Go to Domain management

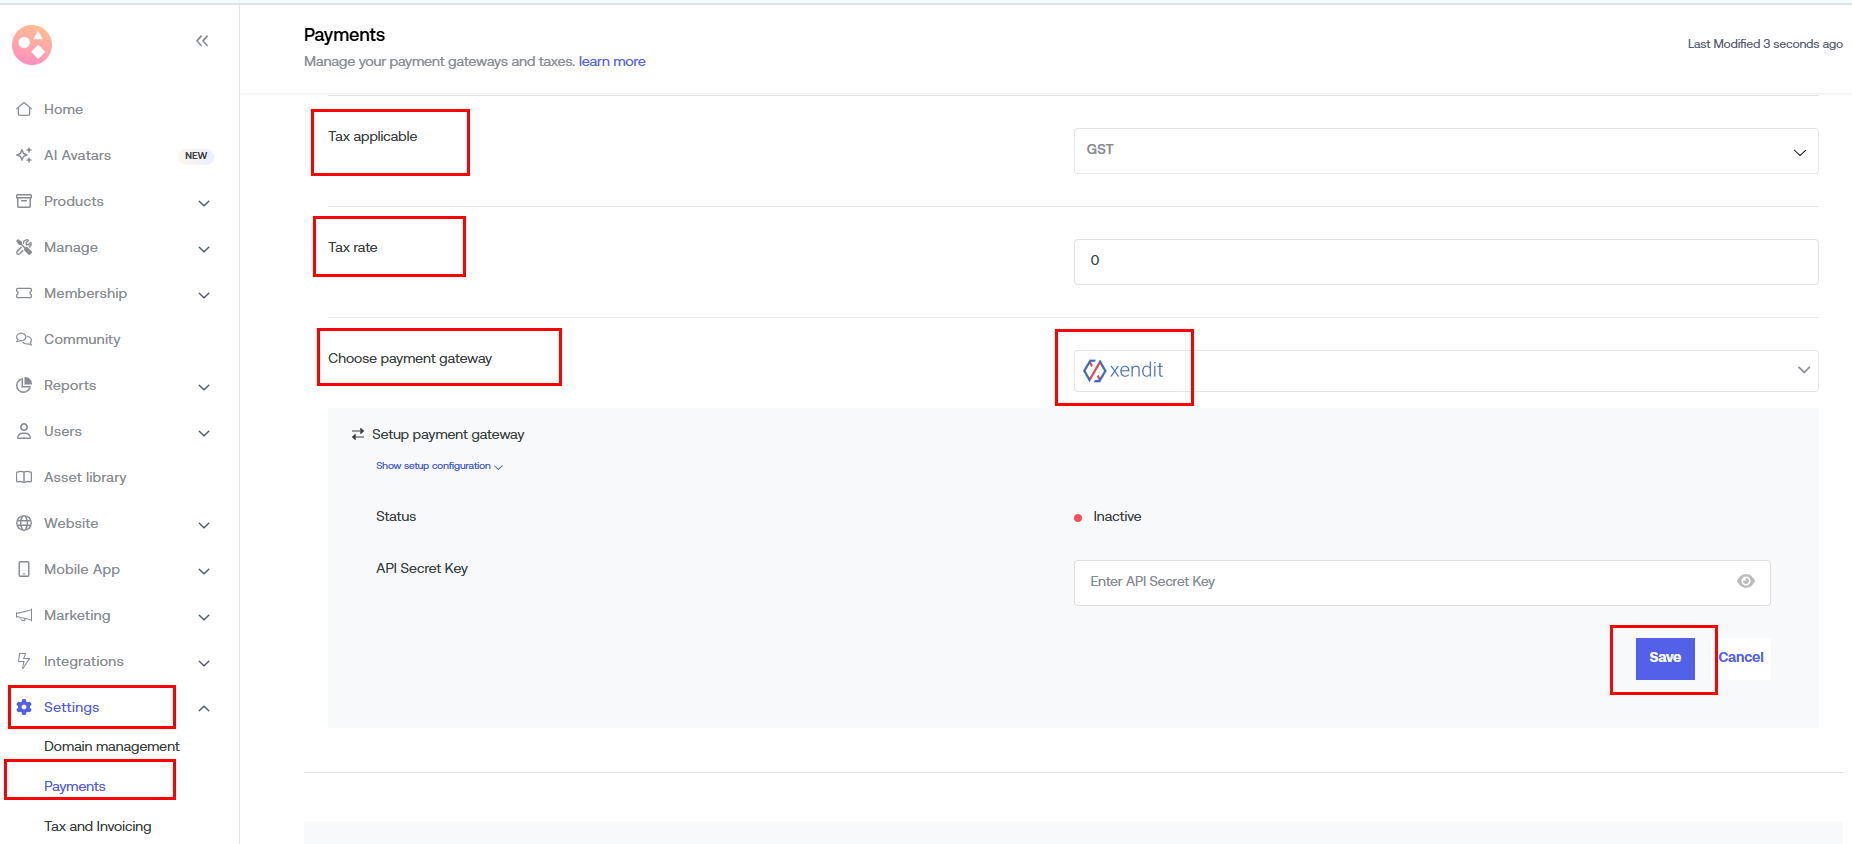(x=112, y=746)
